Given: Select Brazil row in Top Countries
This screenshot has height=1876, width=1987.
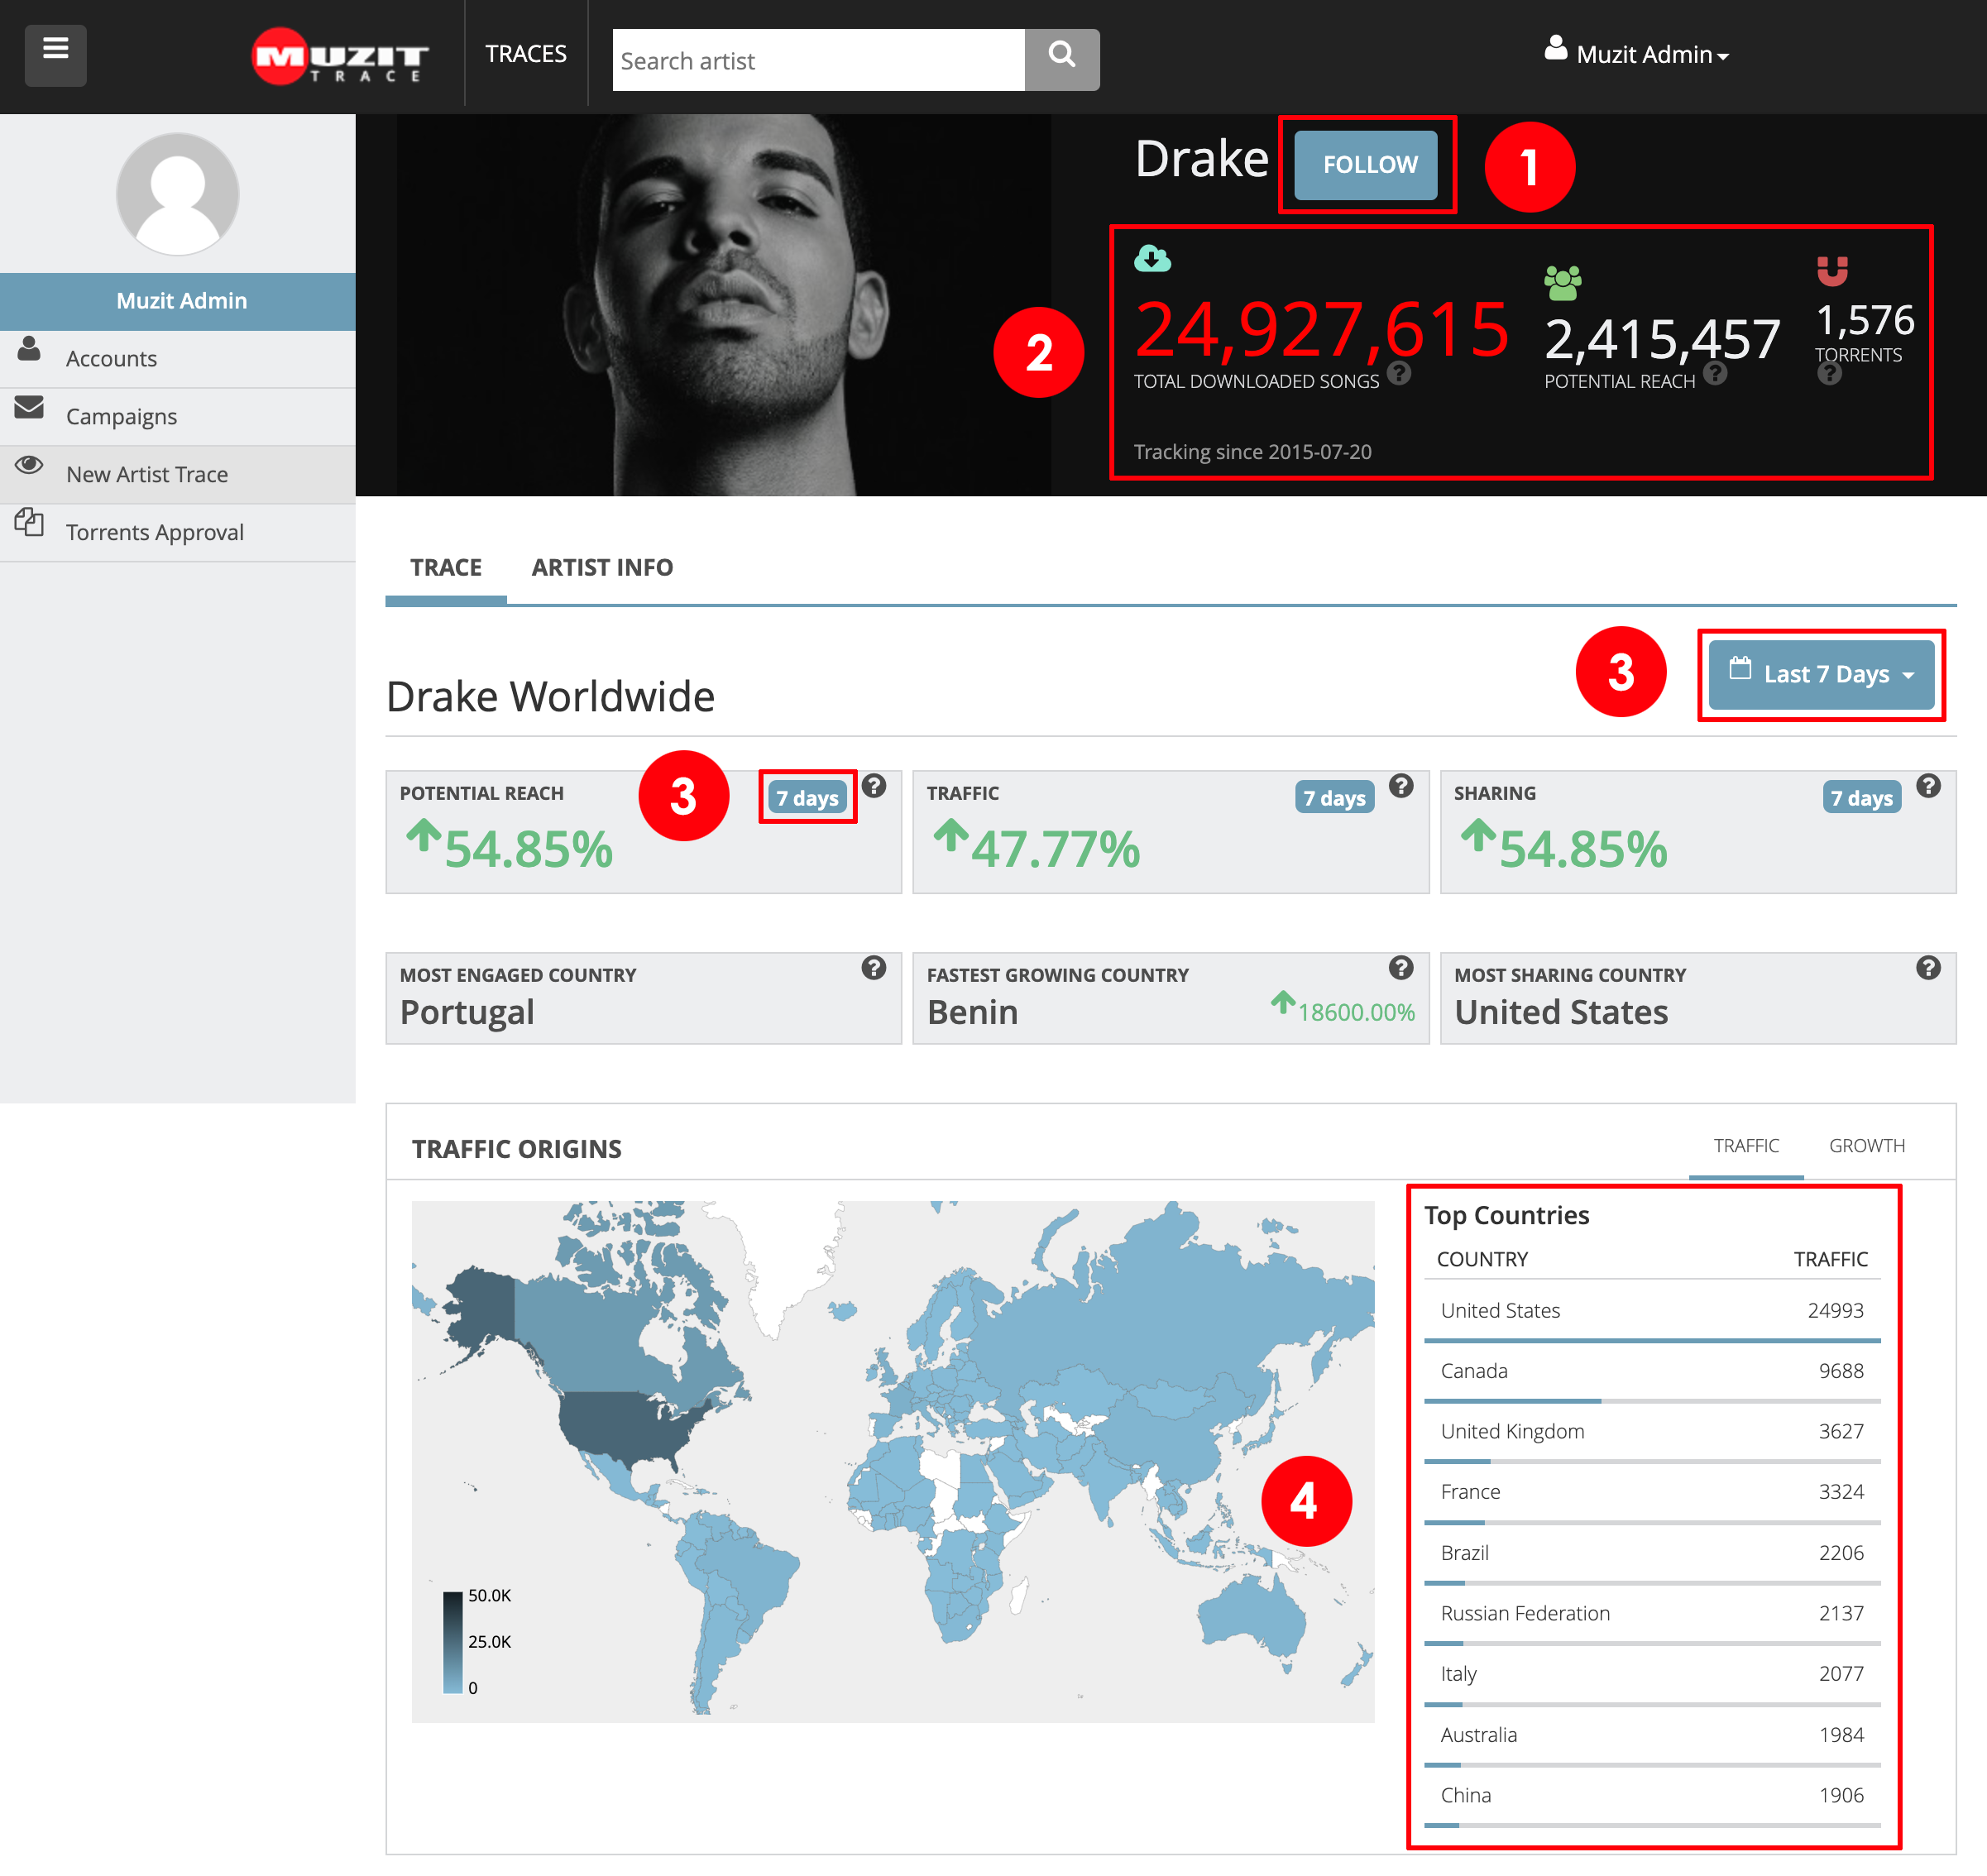Looking at the screenshot, I should [x=1652, y=1553].
